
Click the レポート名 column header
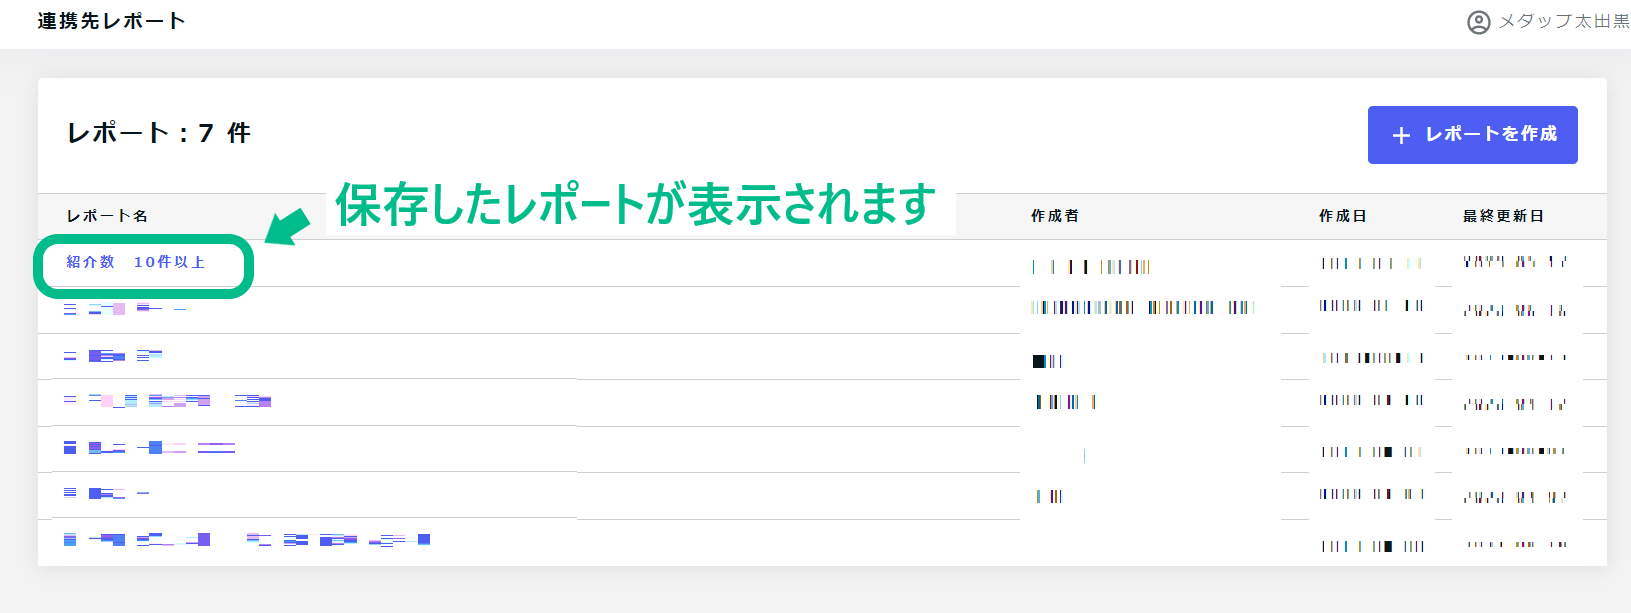(107, 216)
